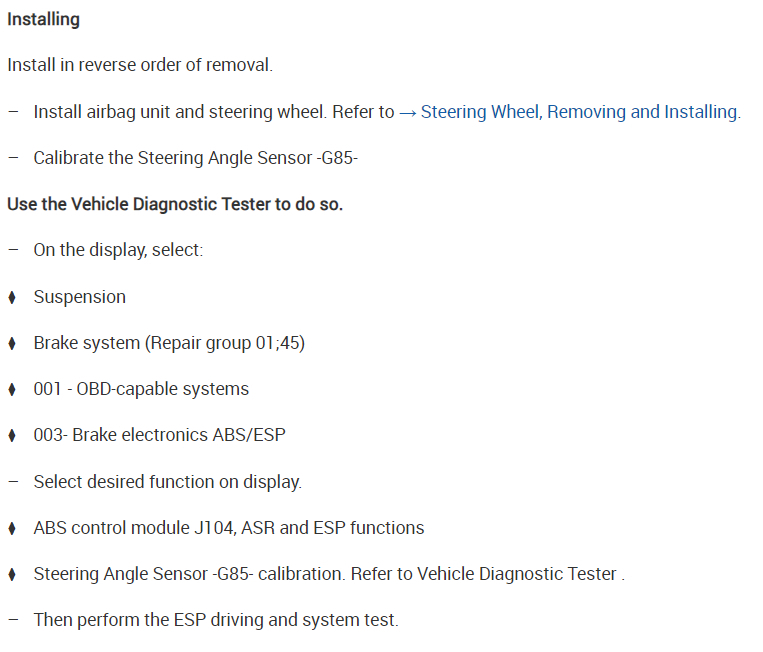Click the diamond bullet beside Suspension

(12, 298)
